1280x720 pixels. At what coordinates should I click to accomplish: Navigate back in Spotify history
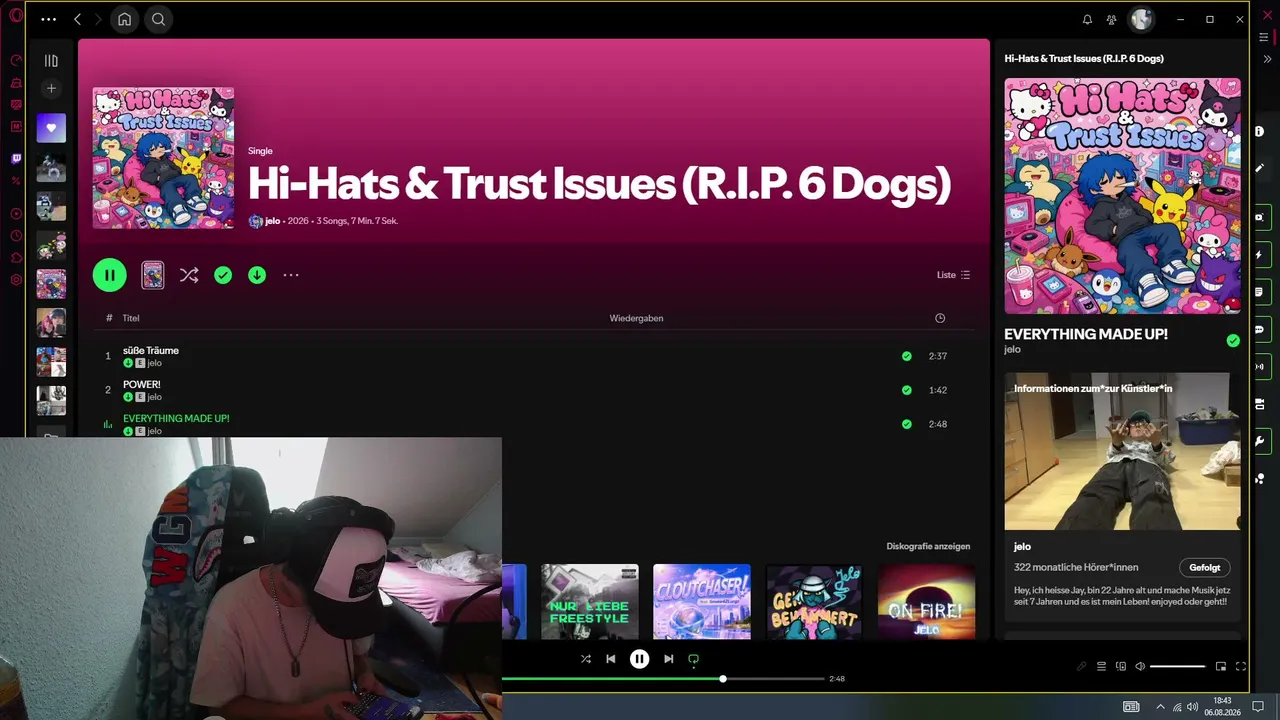pyautogui.click(x=77, y=19)
